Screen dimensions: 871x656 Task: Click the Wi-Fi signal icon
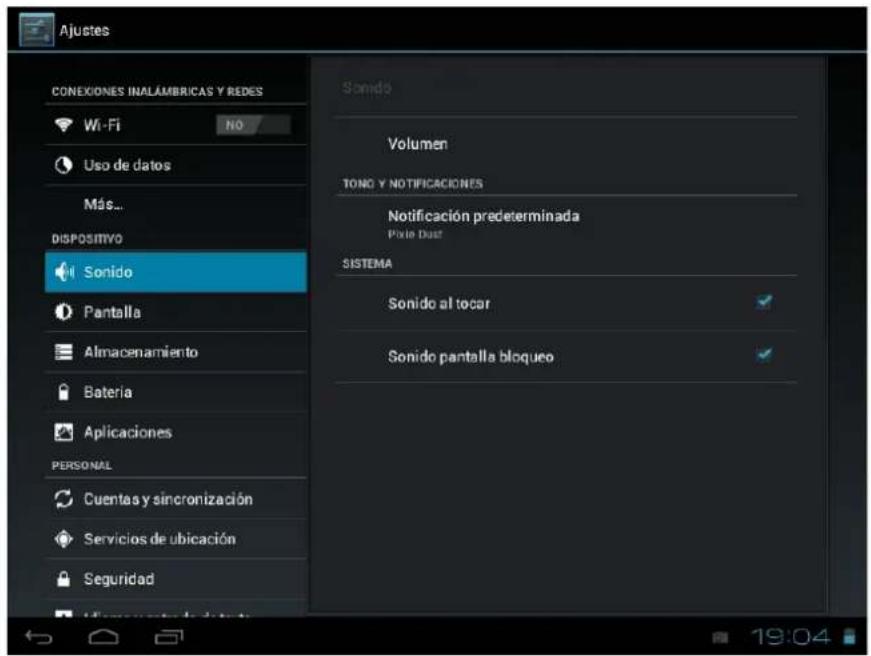(x=63, y=125)
